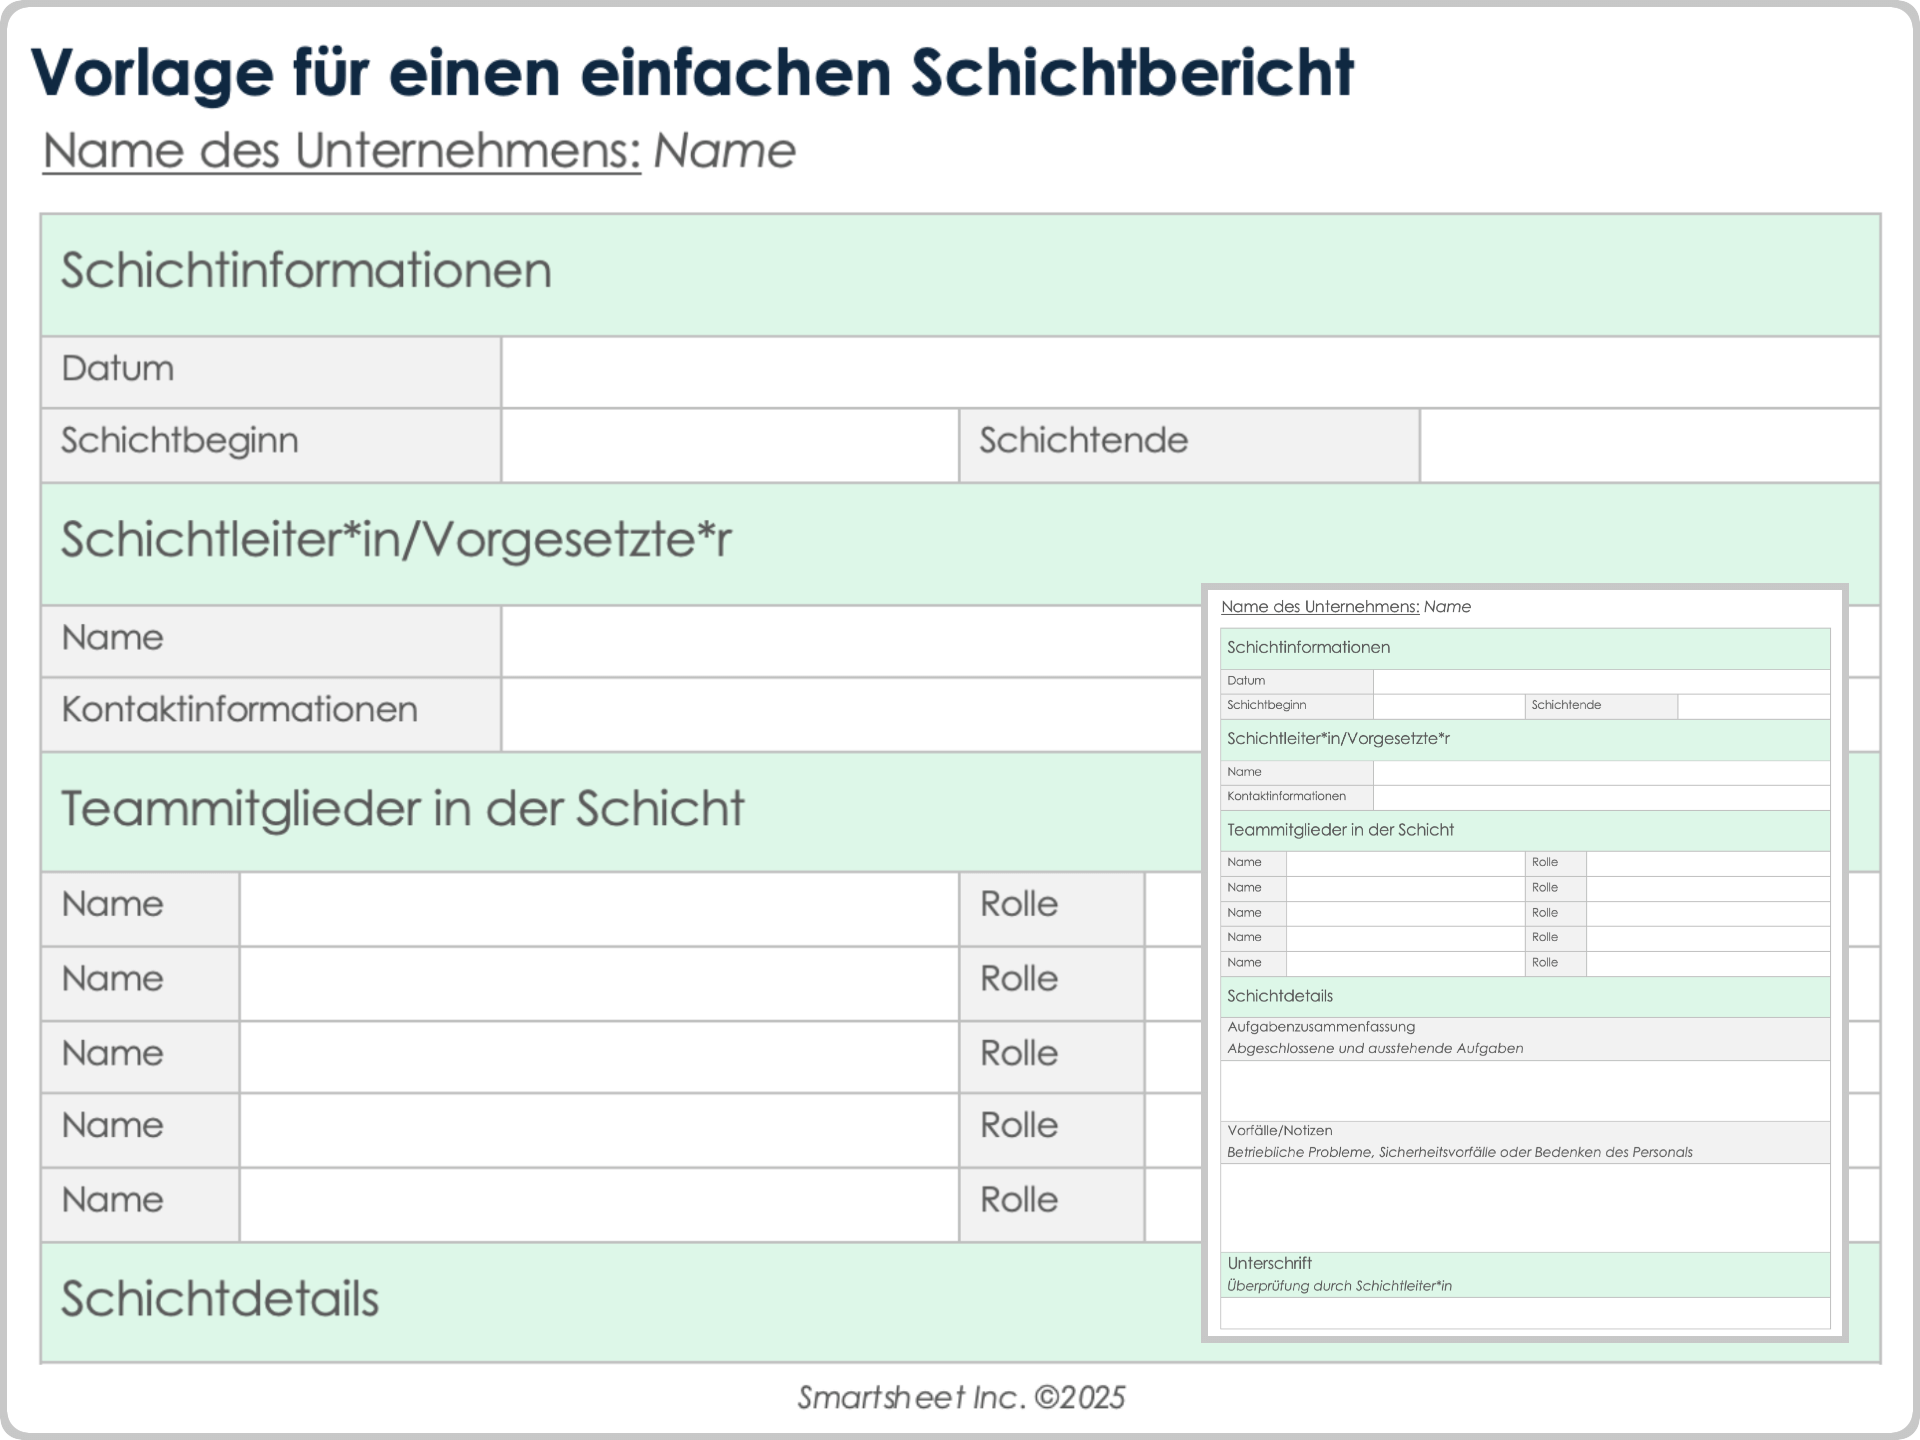1920x1440 pixels.
Task: Click the empty field after Schichtende
Action: tap(1649, 445)
